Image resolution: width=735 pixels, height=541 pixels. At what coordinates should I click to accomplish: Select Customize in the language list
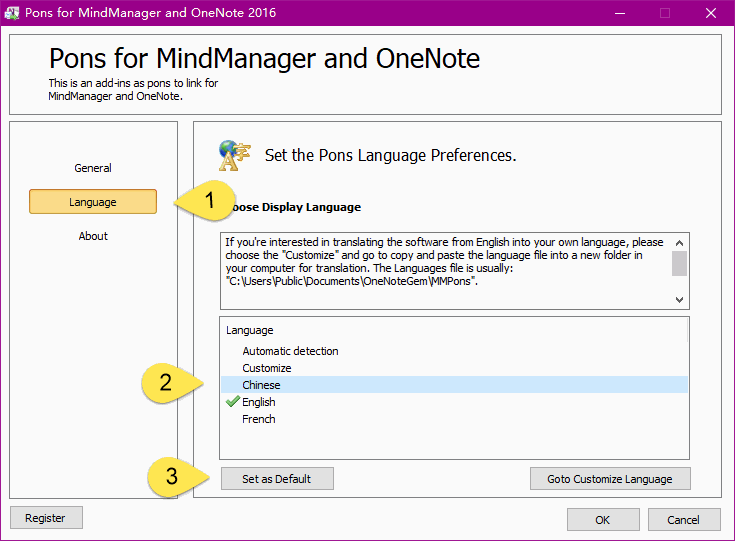coord(454,368)
